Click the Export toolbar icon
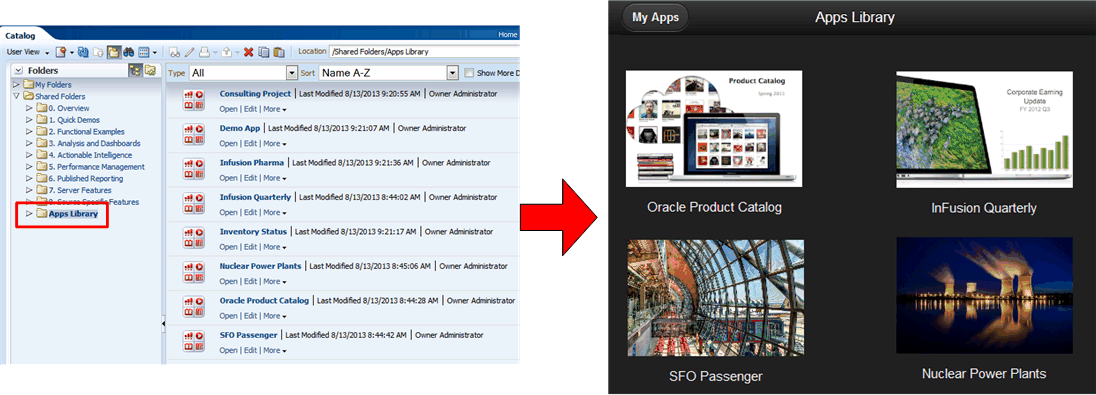 [227, 52]
